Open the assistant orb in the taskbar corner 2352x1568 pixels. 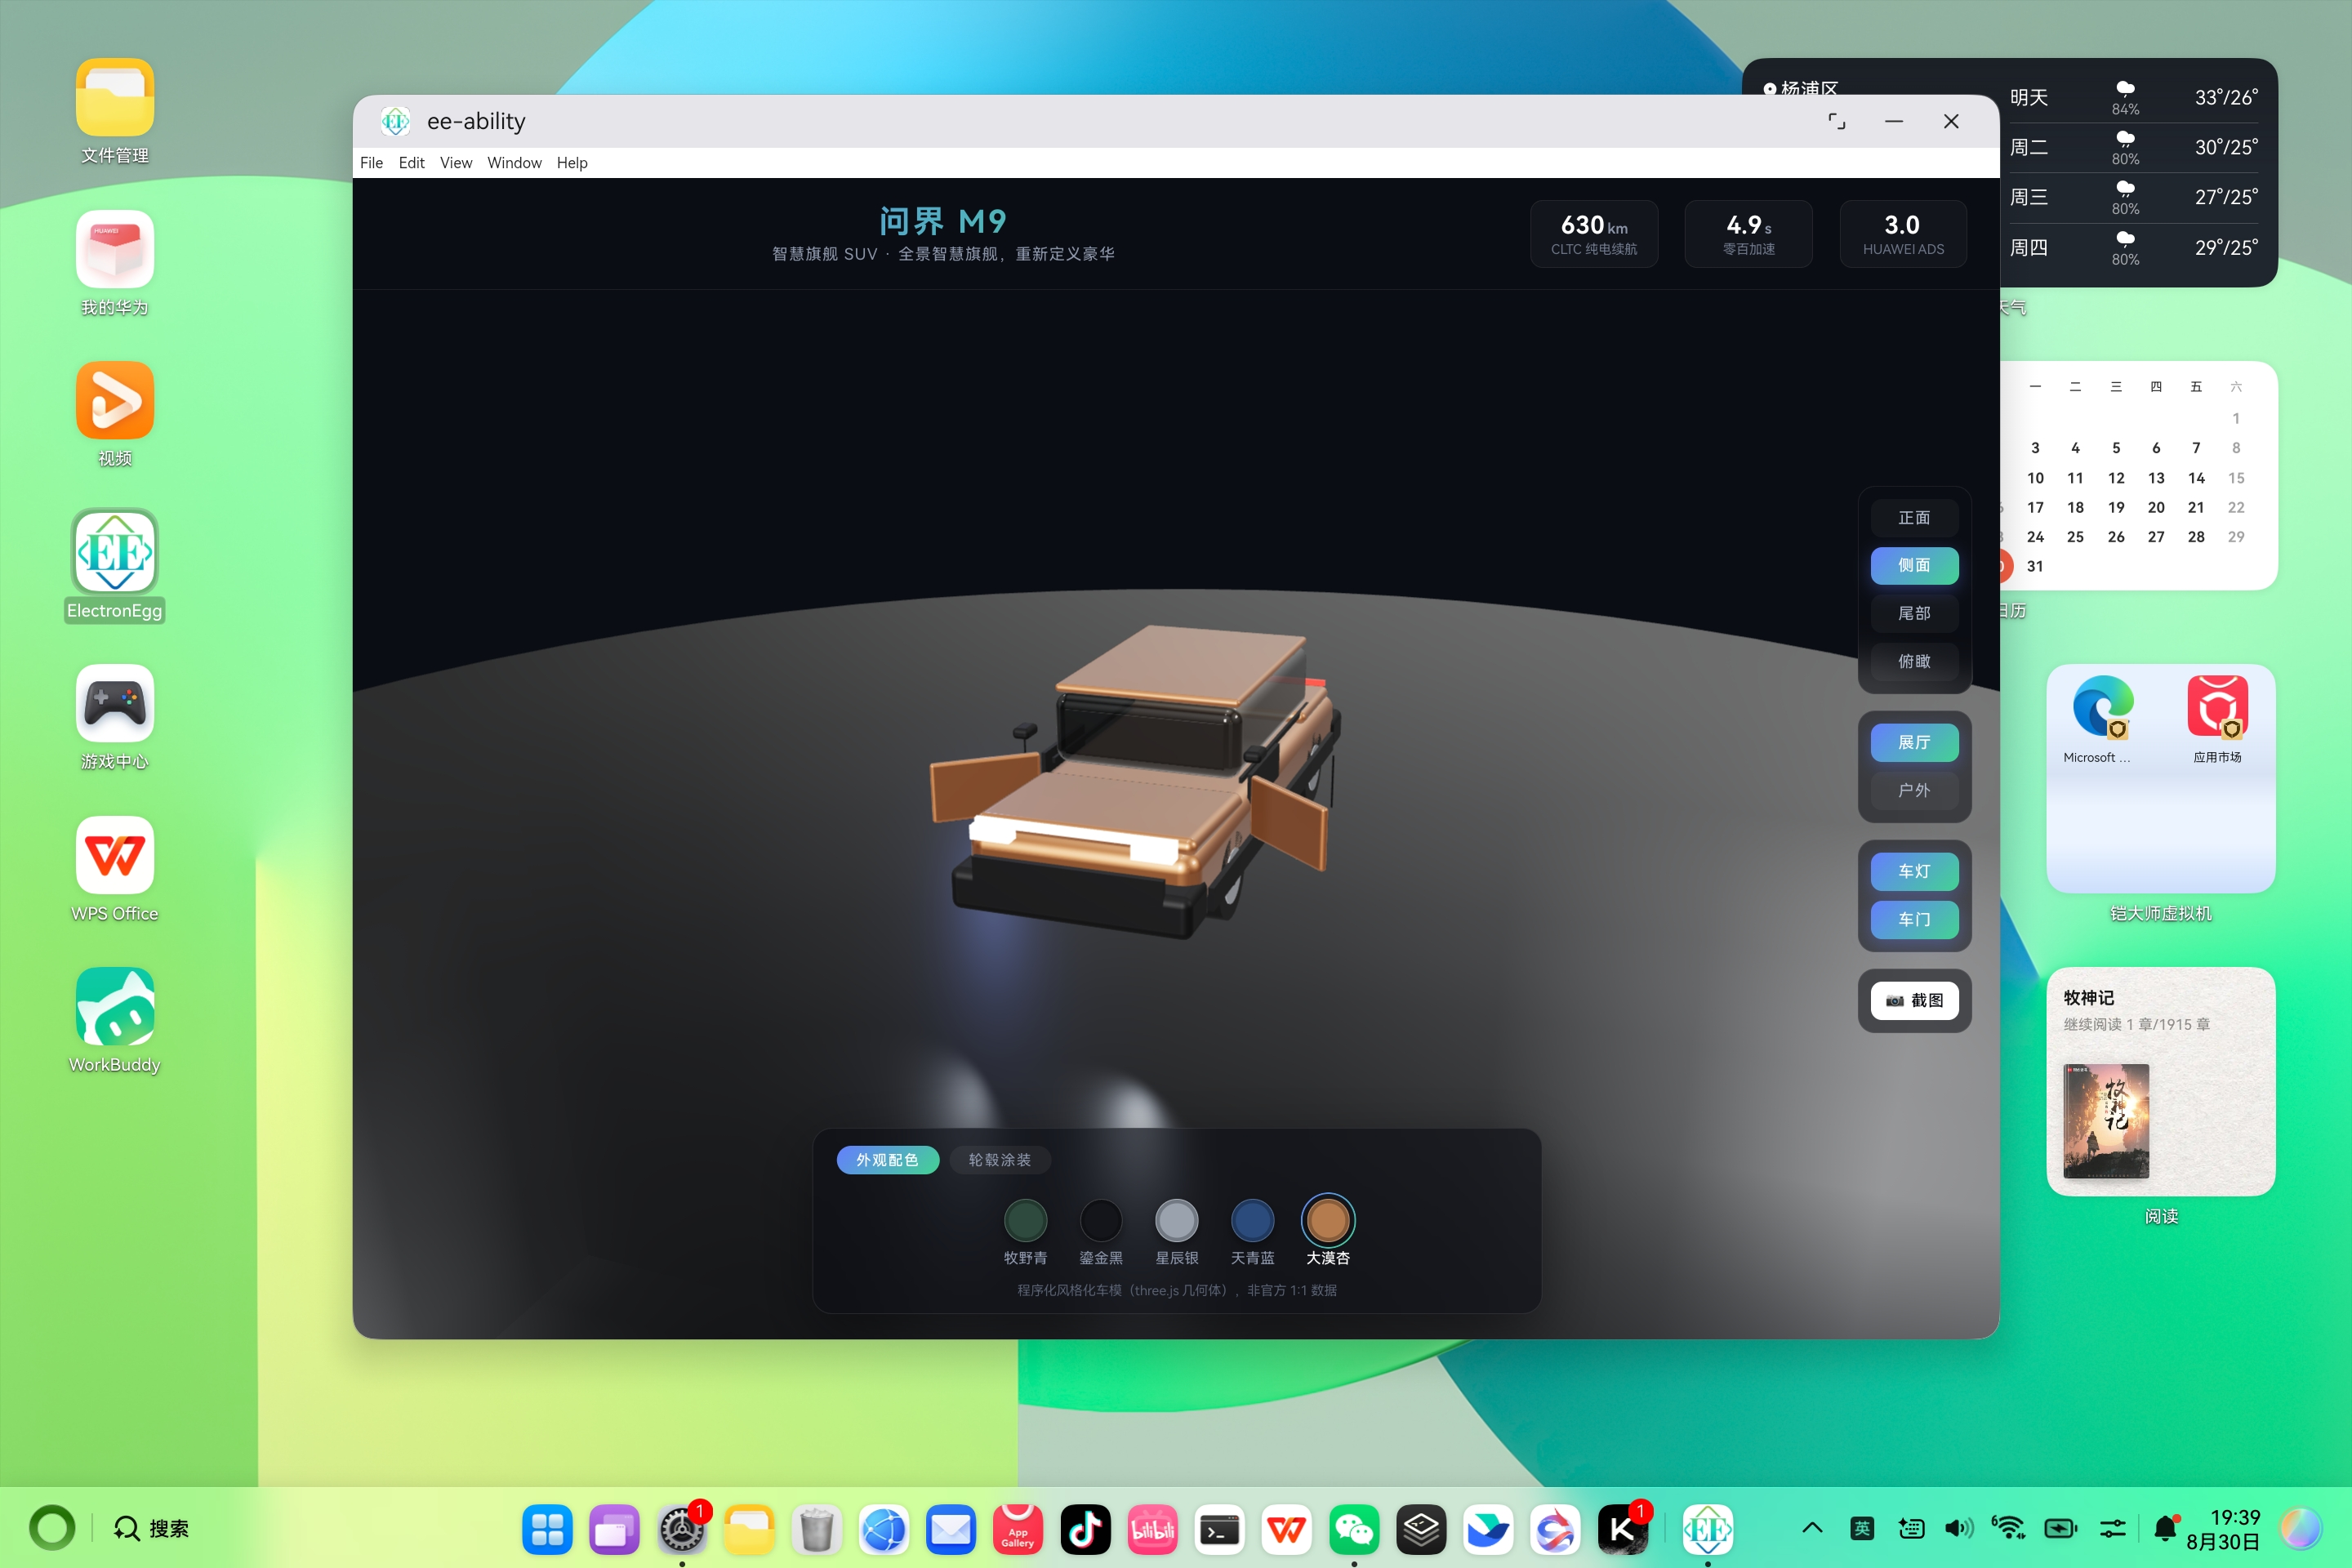[x=2301, y=1528]
